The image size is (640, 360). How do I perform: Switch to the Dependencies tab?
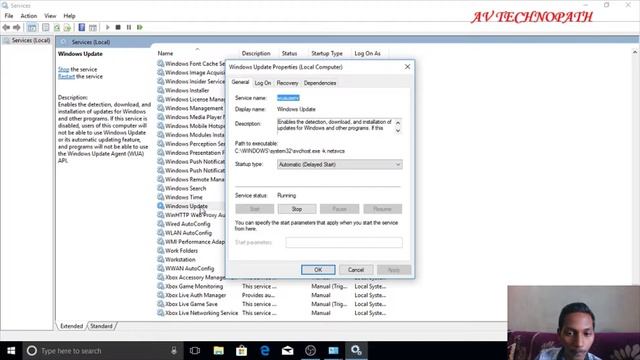click(320, 83)
